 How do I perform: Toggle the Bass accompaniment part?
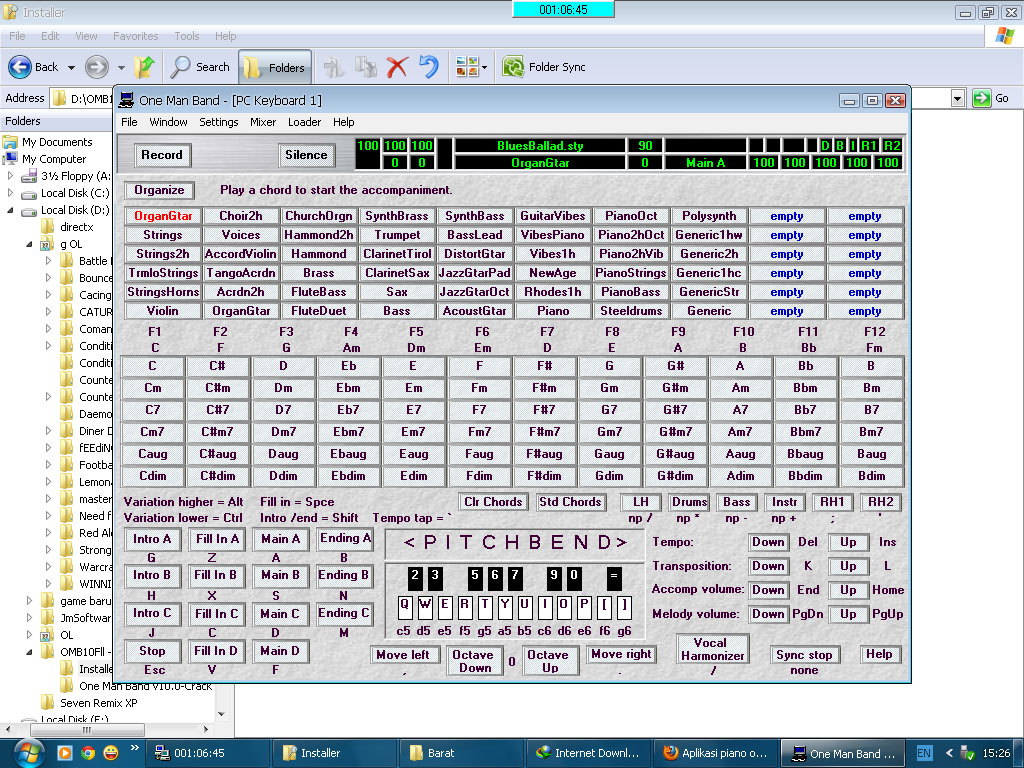(737, 502)
